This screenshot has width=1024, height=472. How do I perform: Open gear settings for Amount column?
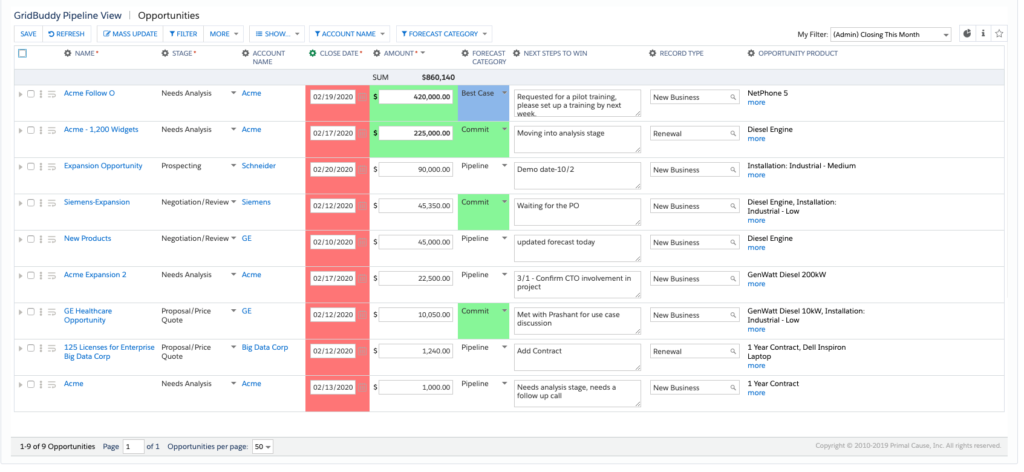point(377,54)
